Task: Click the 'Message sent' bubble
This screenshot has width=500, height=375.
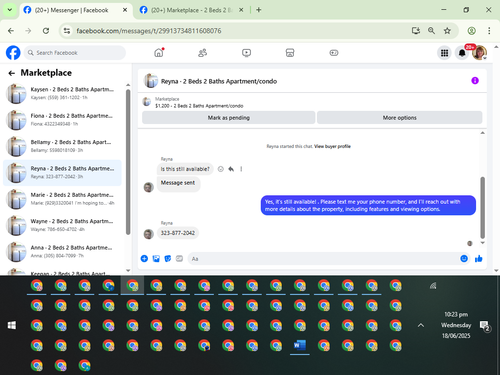Action: pyautogui.click(x=178, y=183)
